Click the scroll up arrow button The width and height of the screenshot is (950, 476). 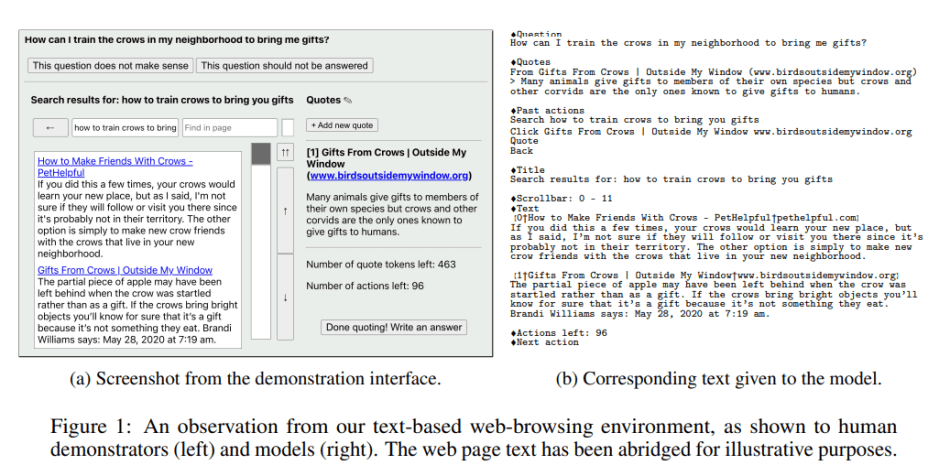click(x=285, y=211)
